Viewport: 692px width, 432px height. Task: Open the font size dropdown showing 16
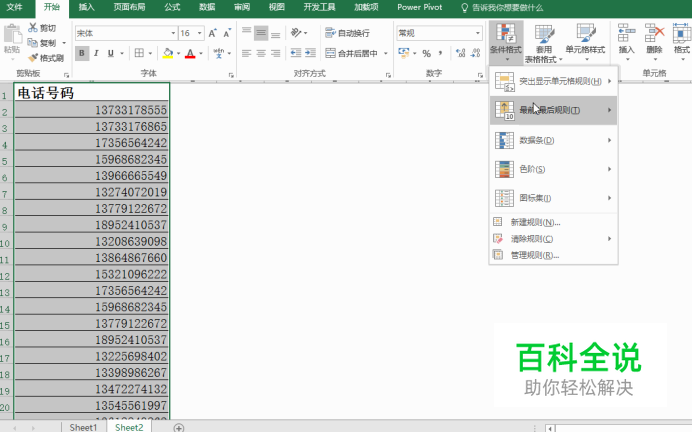[x=199, y=33]
